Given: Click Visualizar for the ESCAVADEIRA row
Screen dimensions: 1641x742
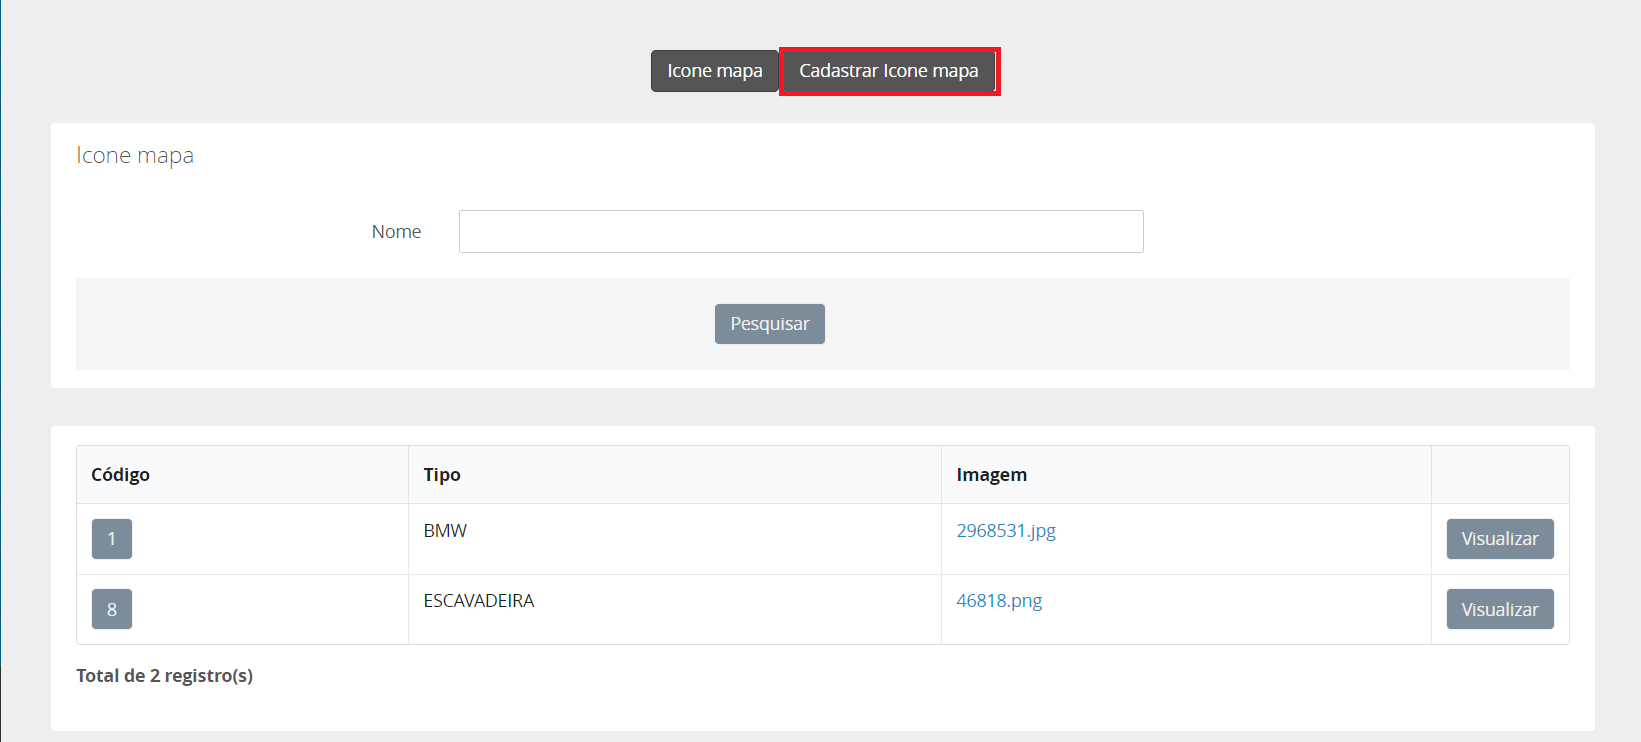Looking at the screenshot, I should (x=1500, y=609).
